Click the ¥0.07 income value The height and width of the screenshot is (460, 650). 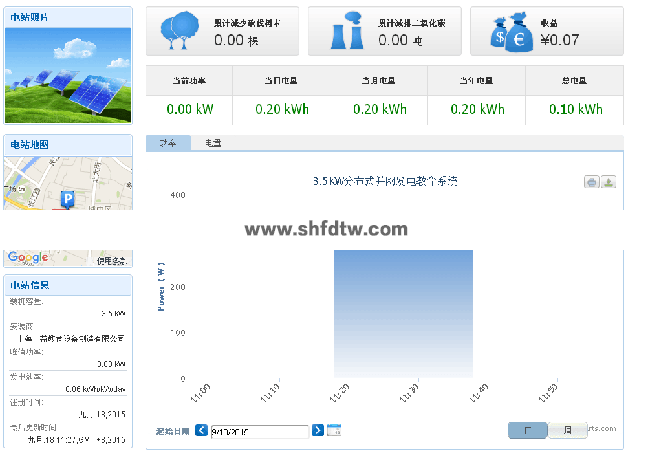pos(559,40)
